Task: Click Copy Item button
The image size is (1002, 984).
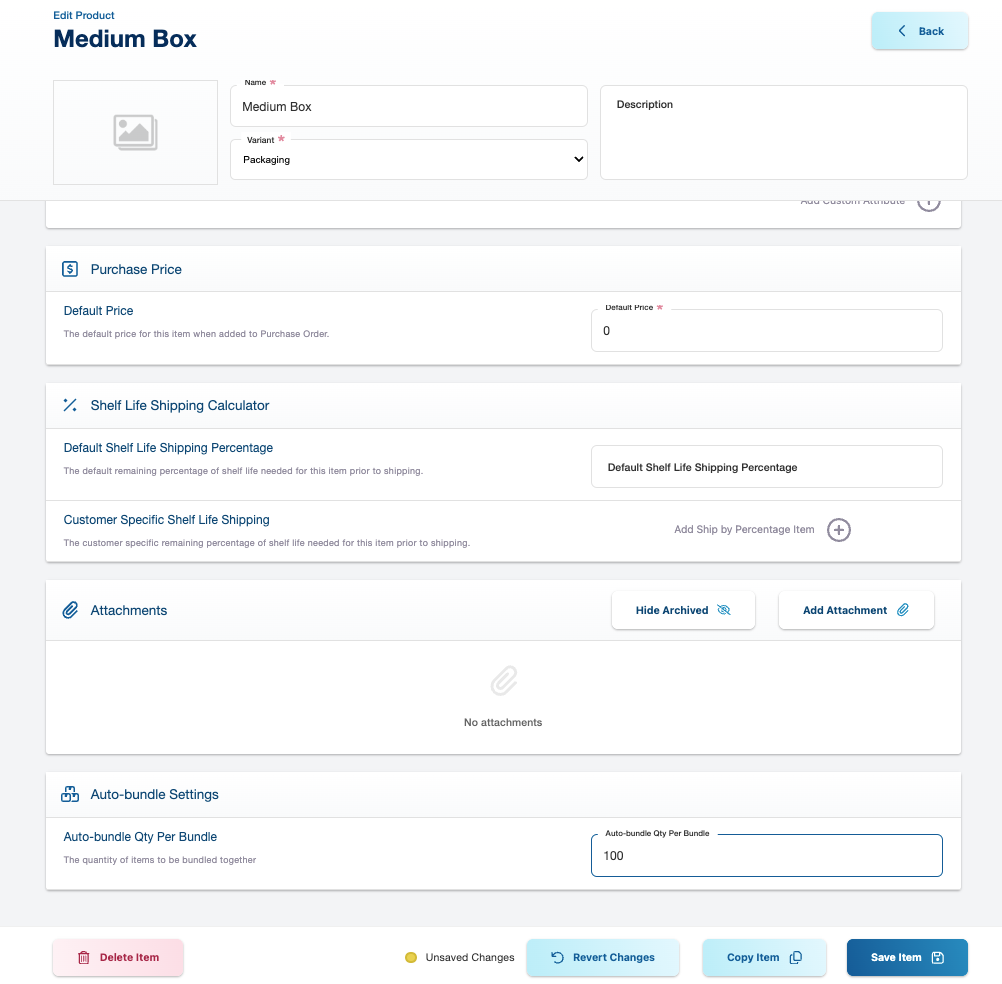Action: (x=764, y=957)
